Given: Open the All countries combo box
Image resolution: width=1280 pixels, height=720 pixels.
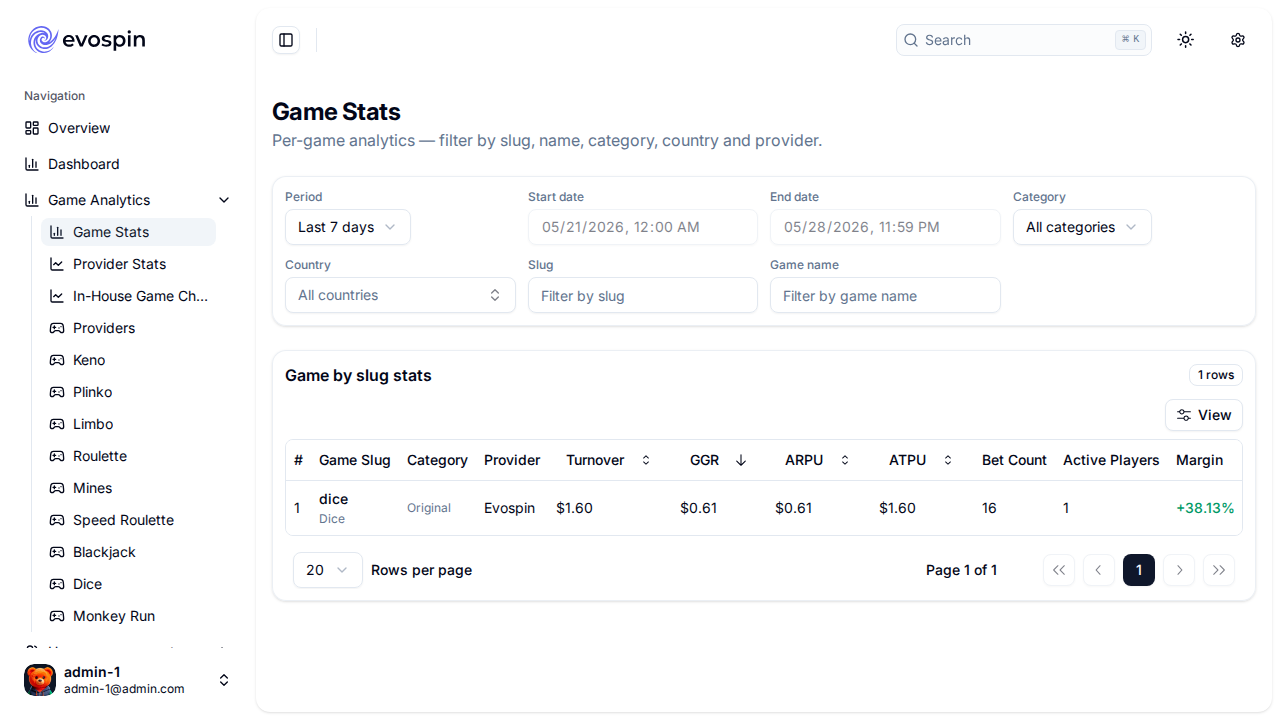Looking at the screenshot, I should pyautogui.click(x=400, y=295).
